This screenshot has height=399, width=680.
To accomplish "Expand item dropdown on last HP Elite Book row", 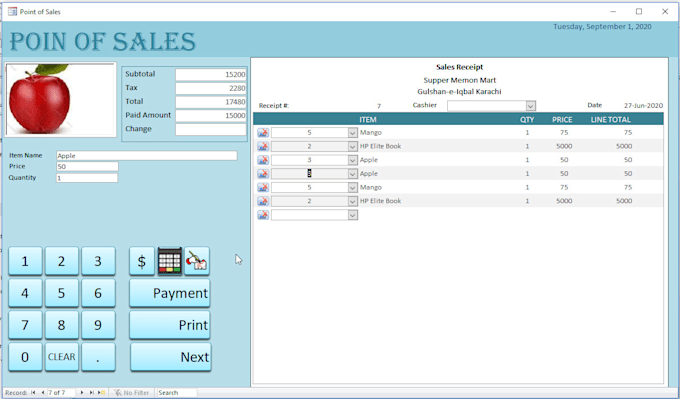I will click(x=353, y=201).
